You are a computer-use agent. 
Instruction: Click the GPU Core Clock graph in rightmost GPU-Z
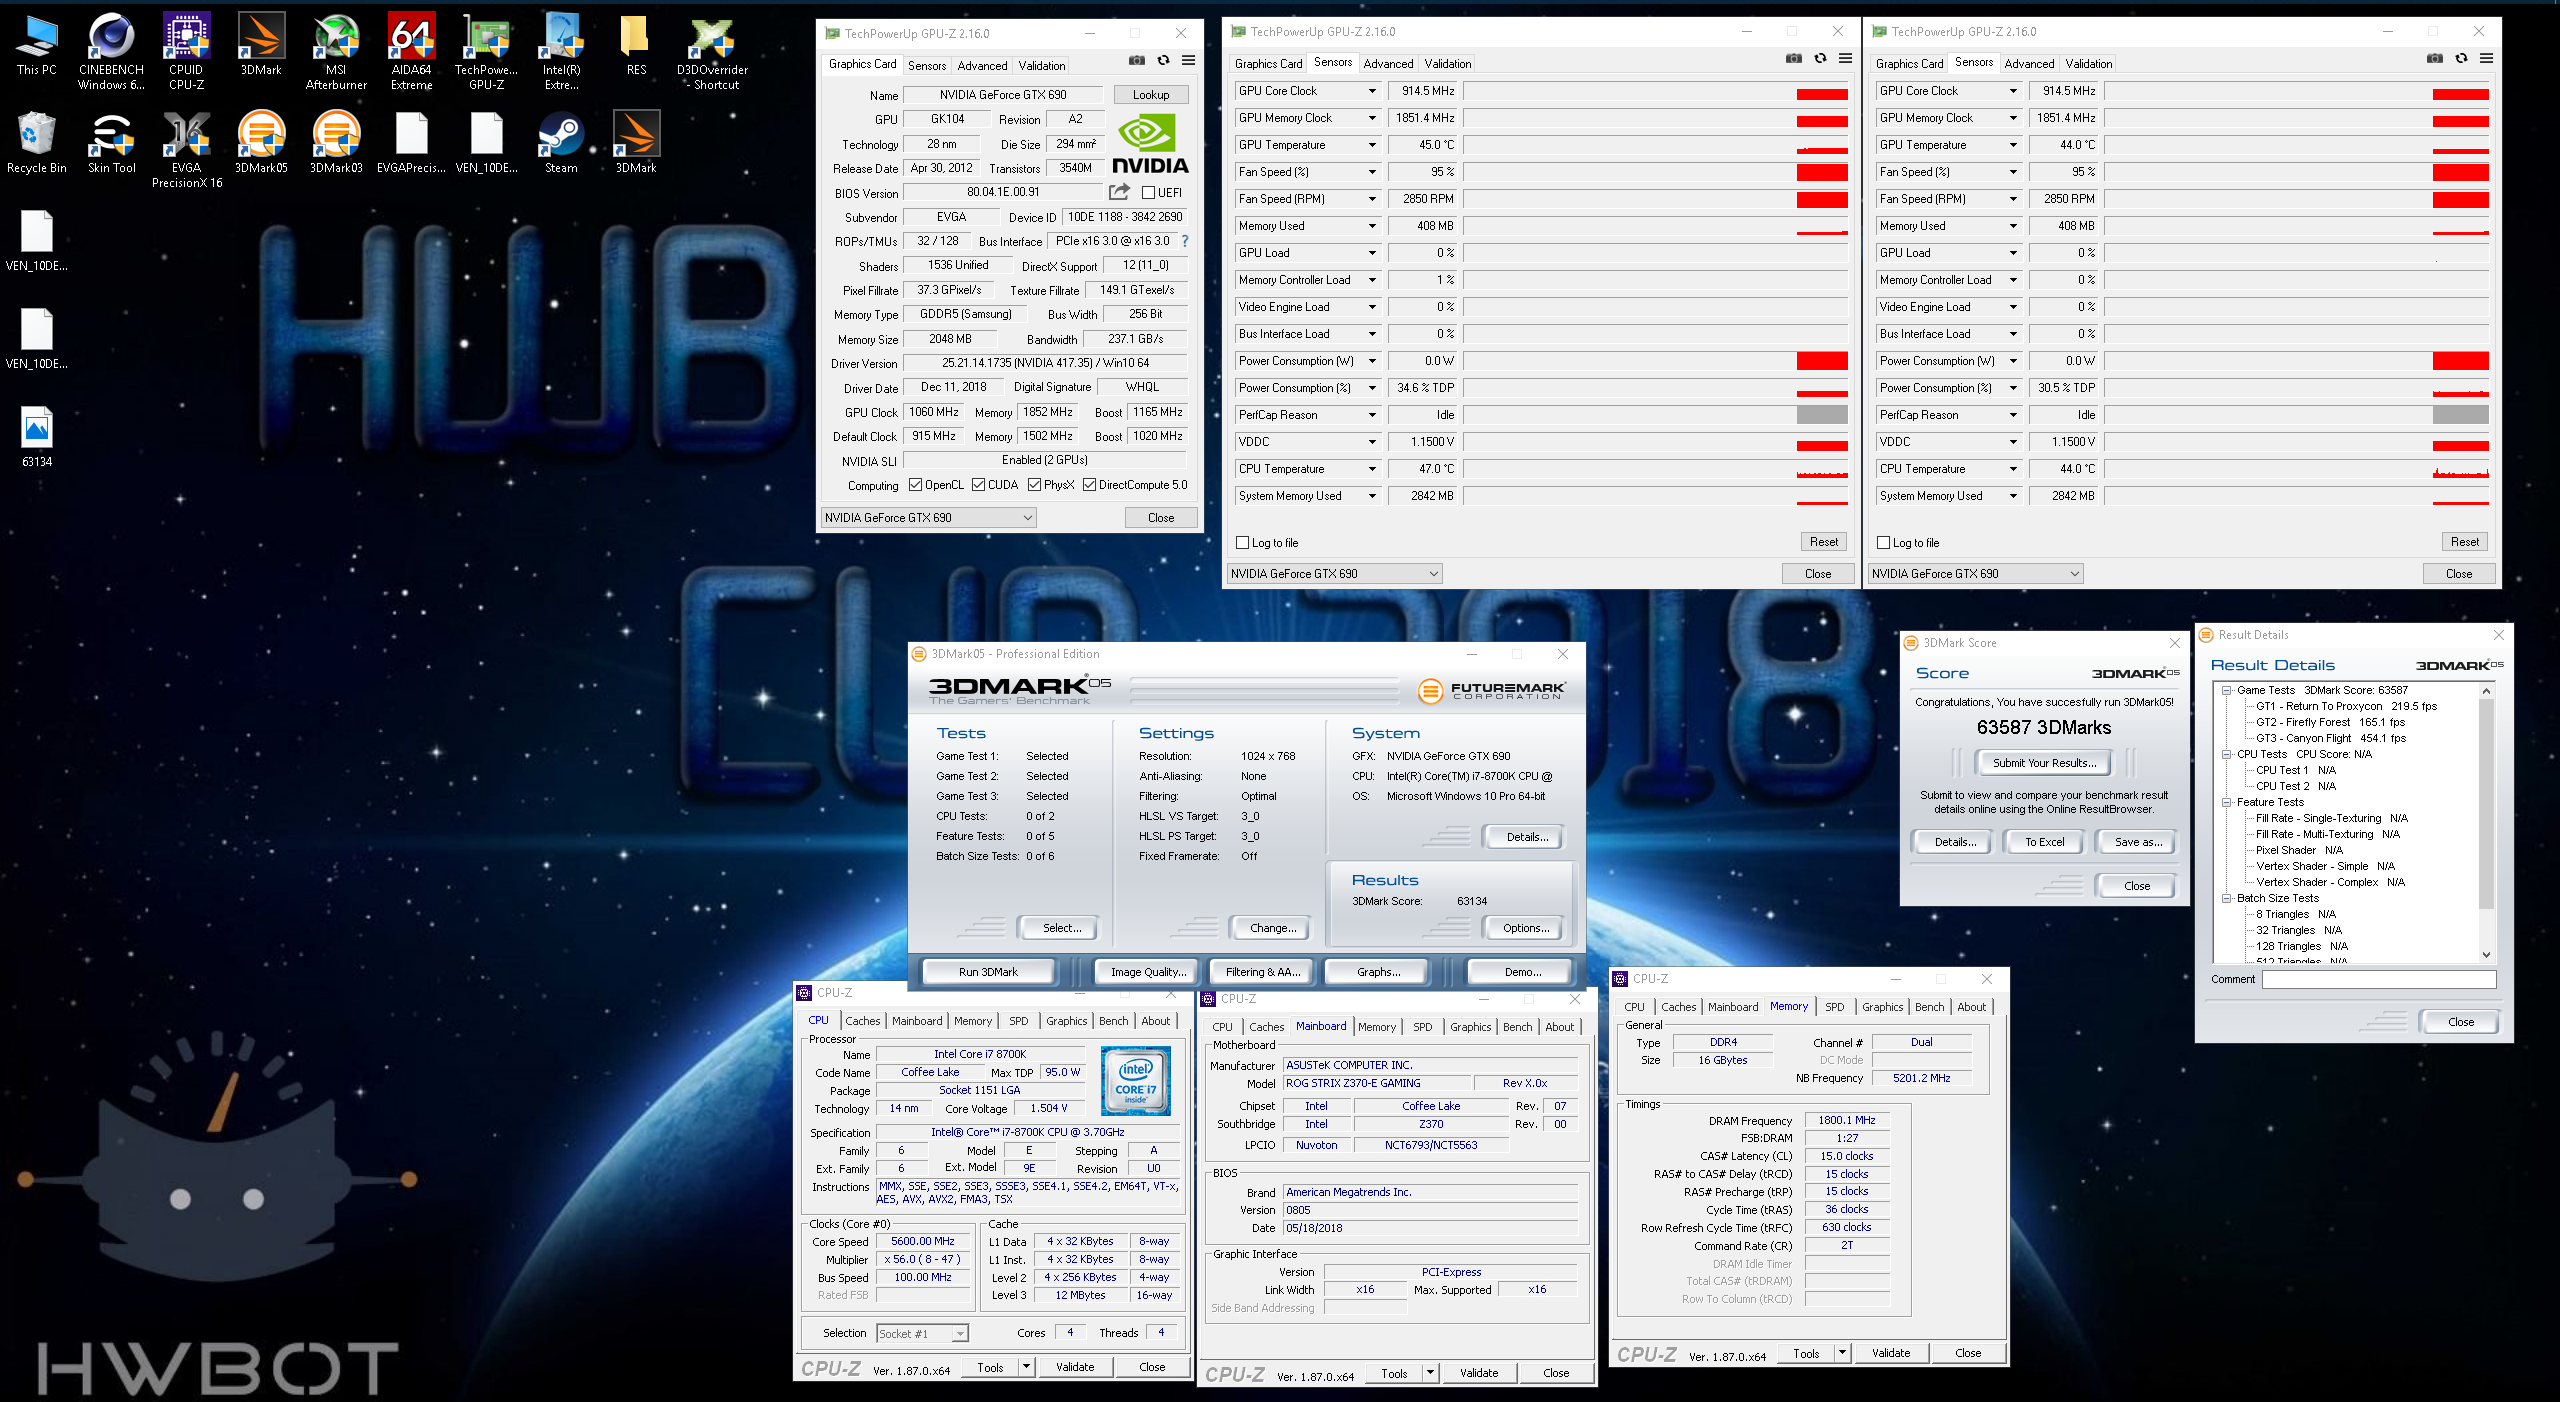pos(2297,91)
